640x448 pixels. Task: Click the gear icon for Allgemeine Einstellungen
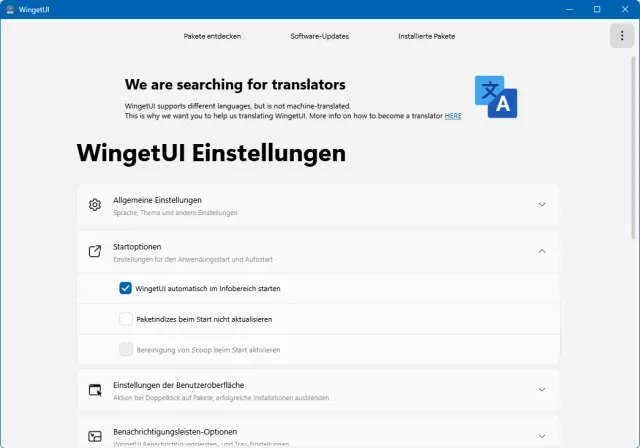(x=95, y=205)
